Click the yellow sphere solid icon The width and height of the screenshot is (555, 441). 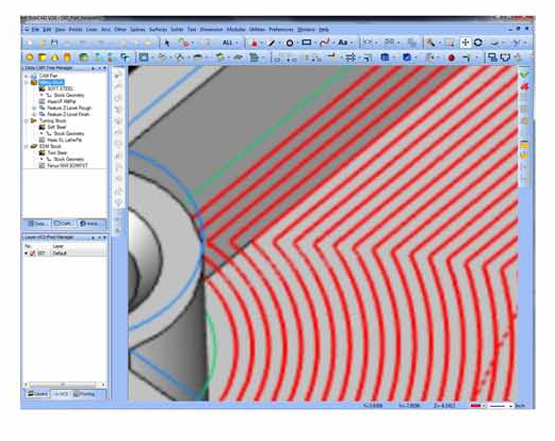(x=30, y=57)
